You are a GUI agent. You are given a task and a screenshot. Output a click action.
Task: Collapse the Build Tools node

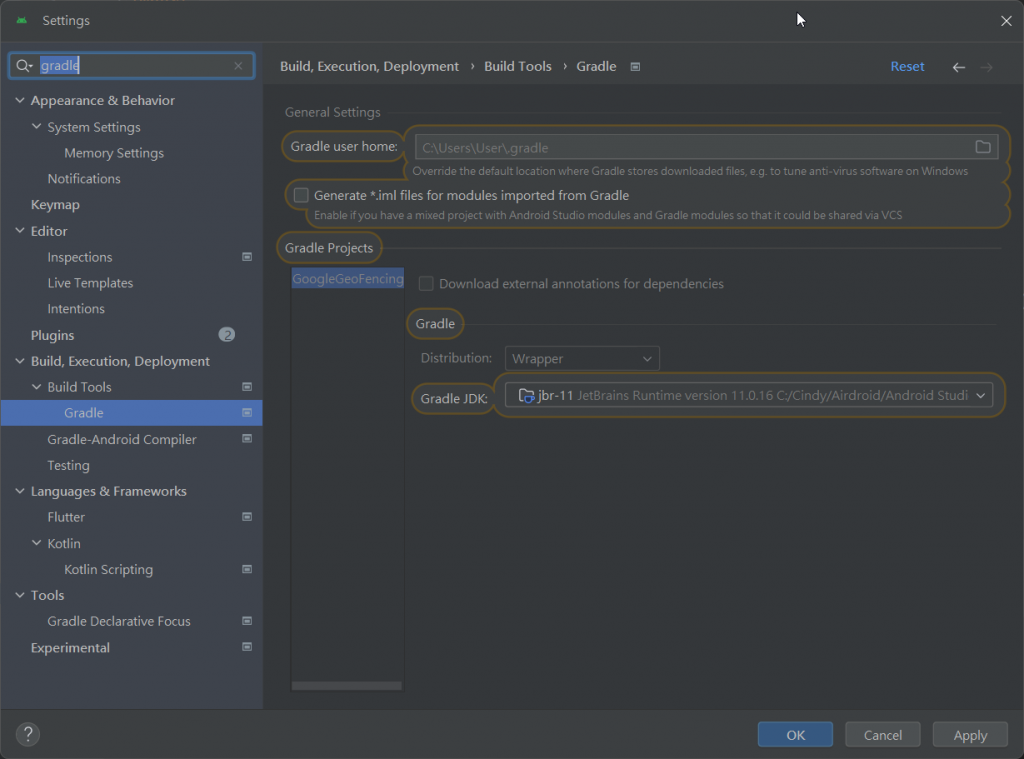[x=37, y=387]
